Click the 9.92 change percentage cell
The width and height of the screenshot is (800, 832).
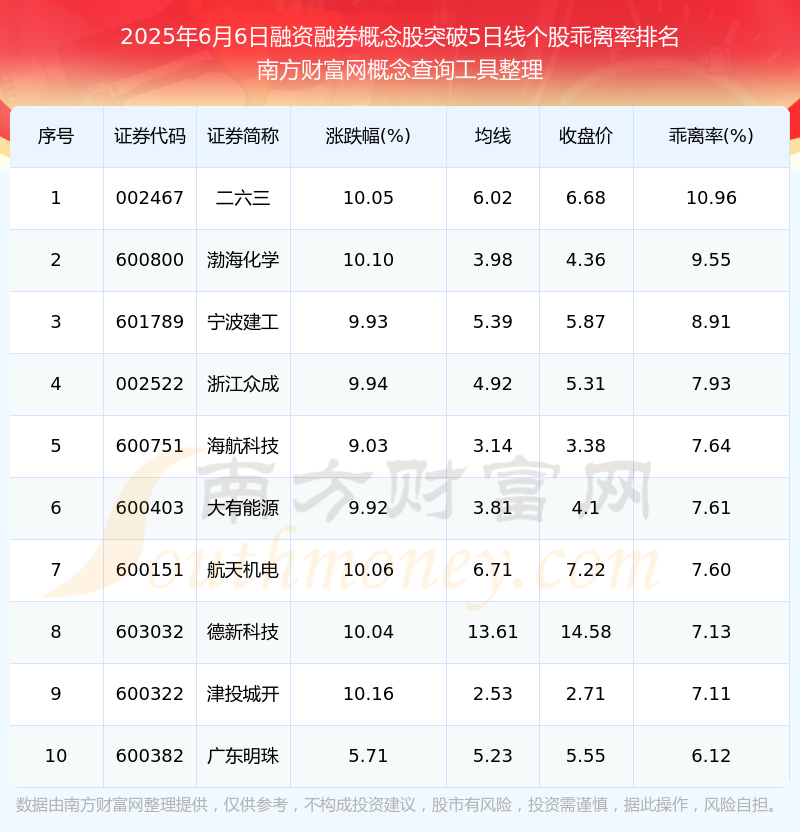(368, 508)
